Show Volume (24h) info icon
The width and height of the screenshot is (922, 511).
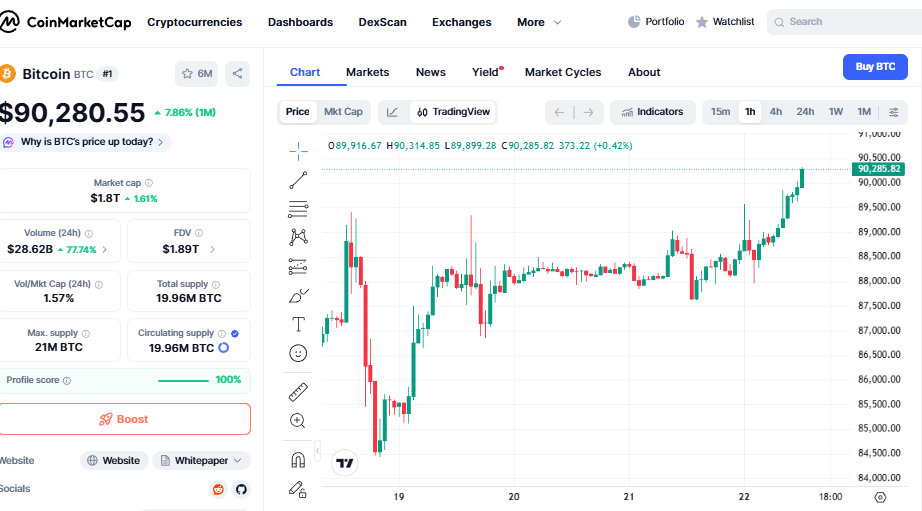[89, 233]
